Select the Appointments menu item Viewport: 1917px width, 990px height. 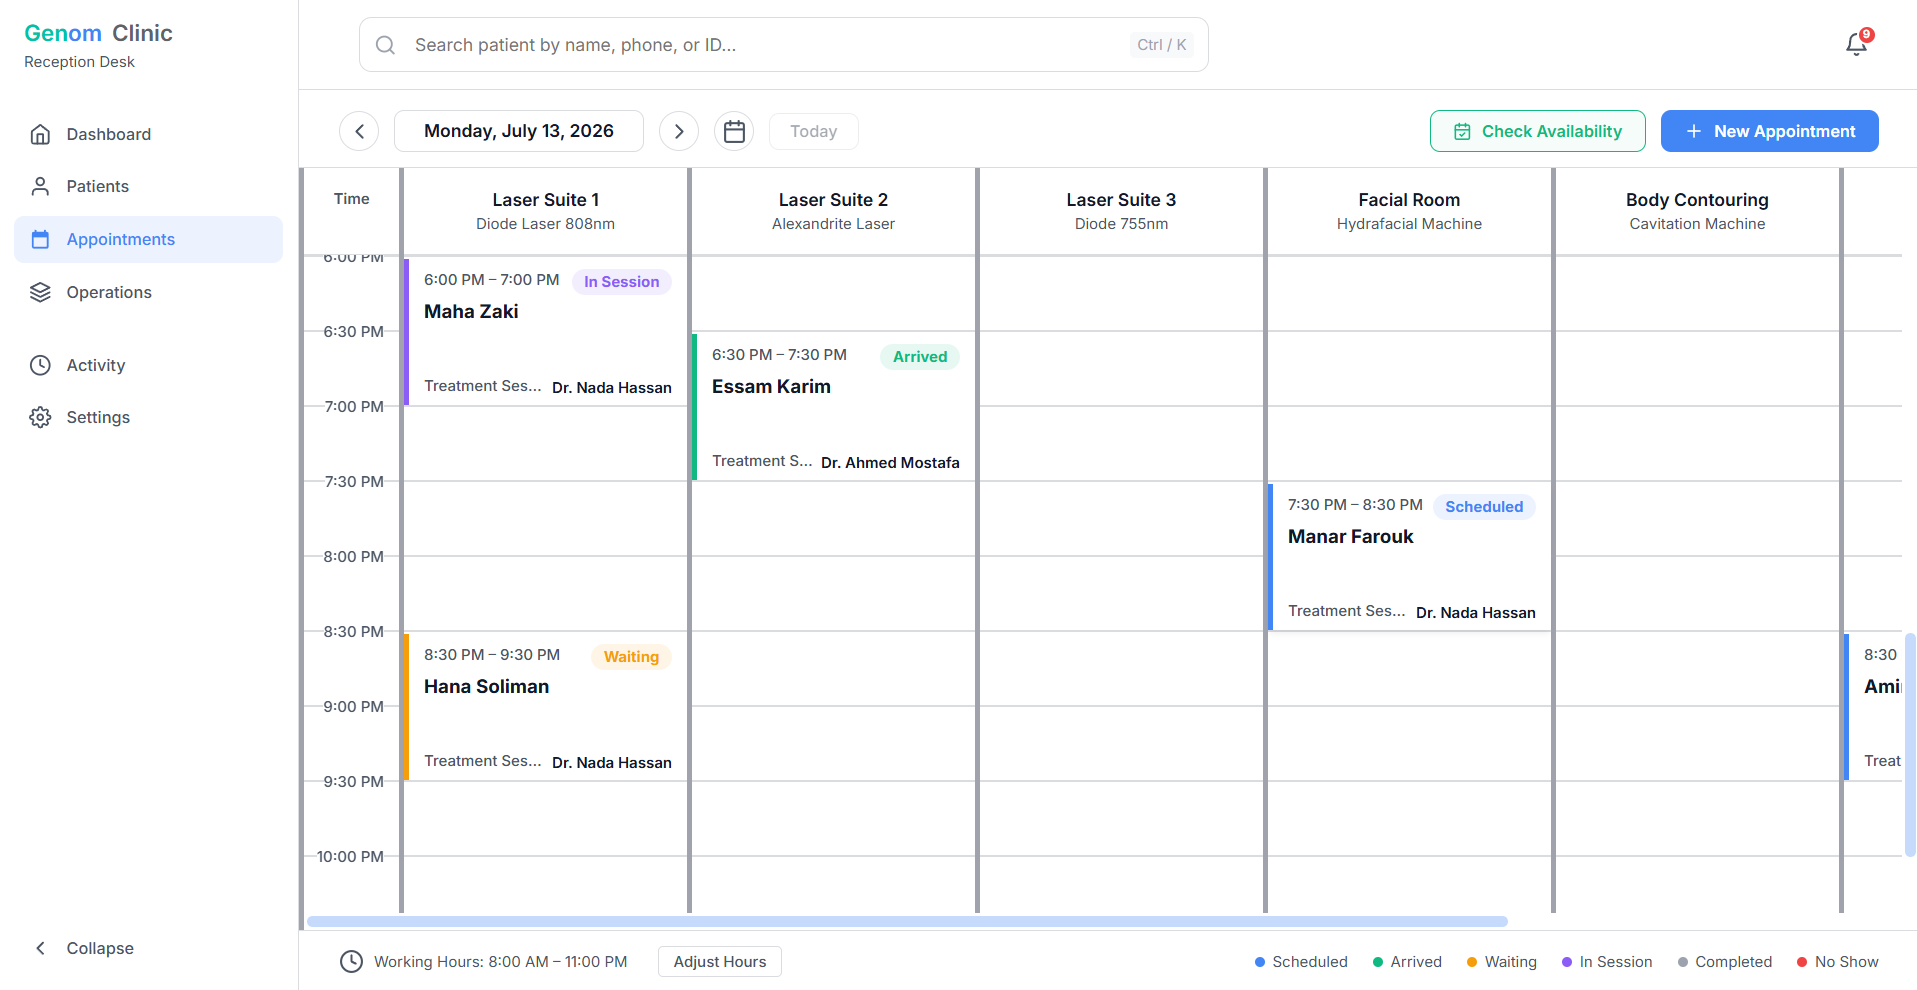(x=148, y=239)
